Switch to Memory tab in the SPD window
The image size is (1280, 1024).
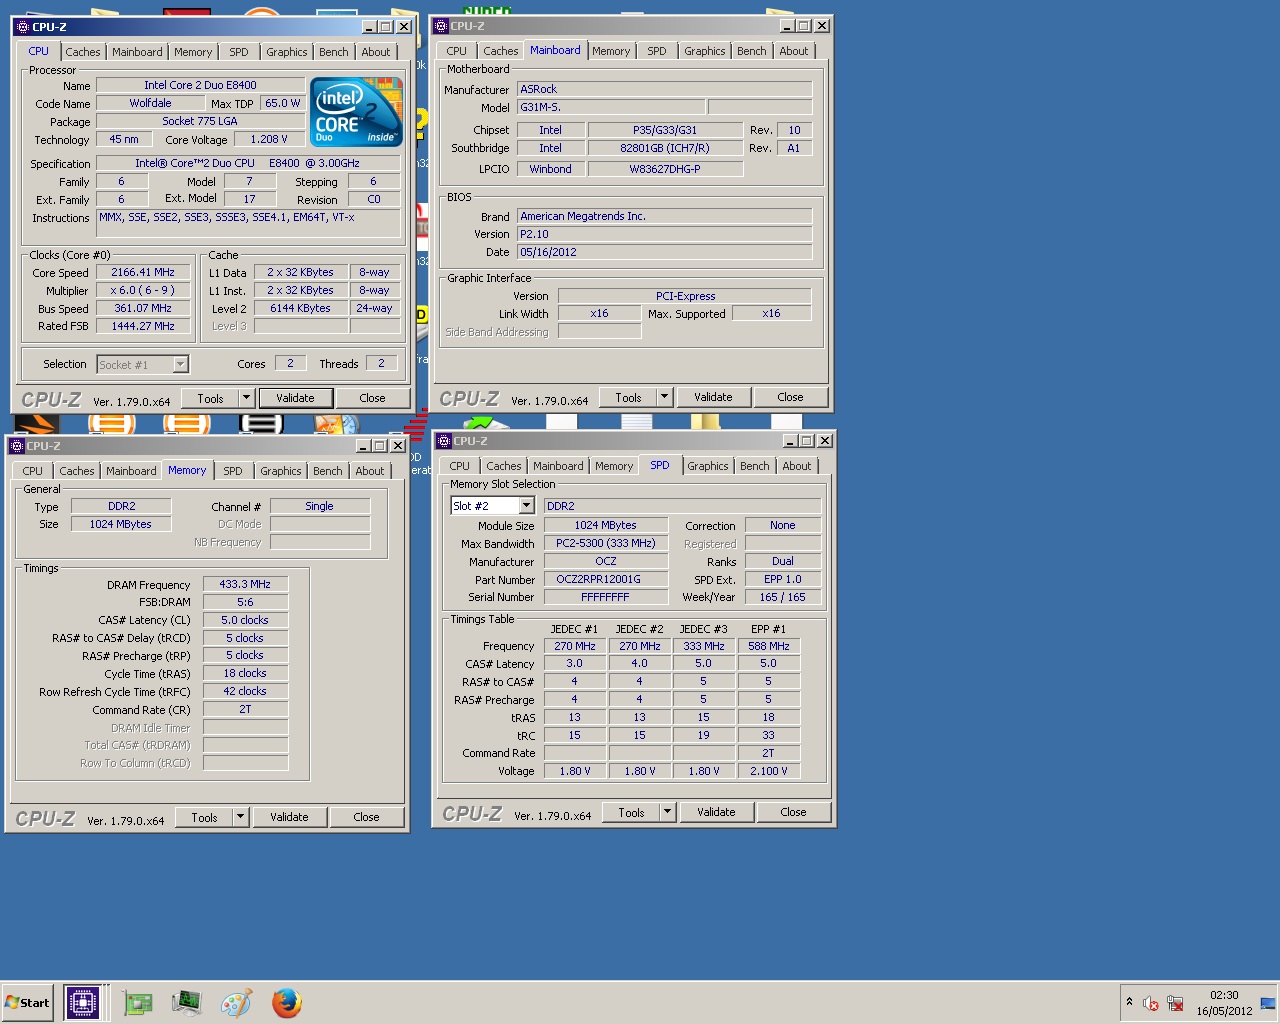(x=614, y=466)
